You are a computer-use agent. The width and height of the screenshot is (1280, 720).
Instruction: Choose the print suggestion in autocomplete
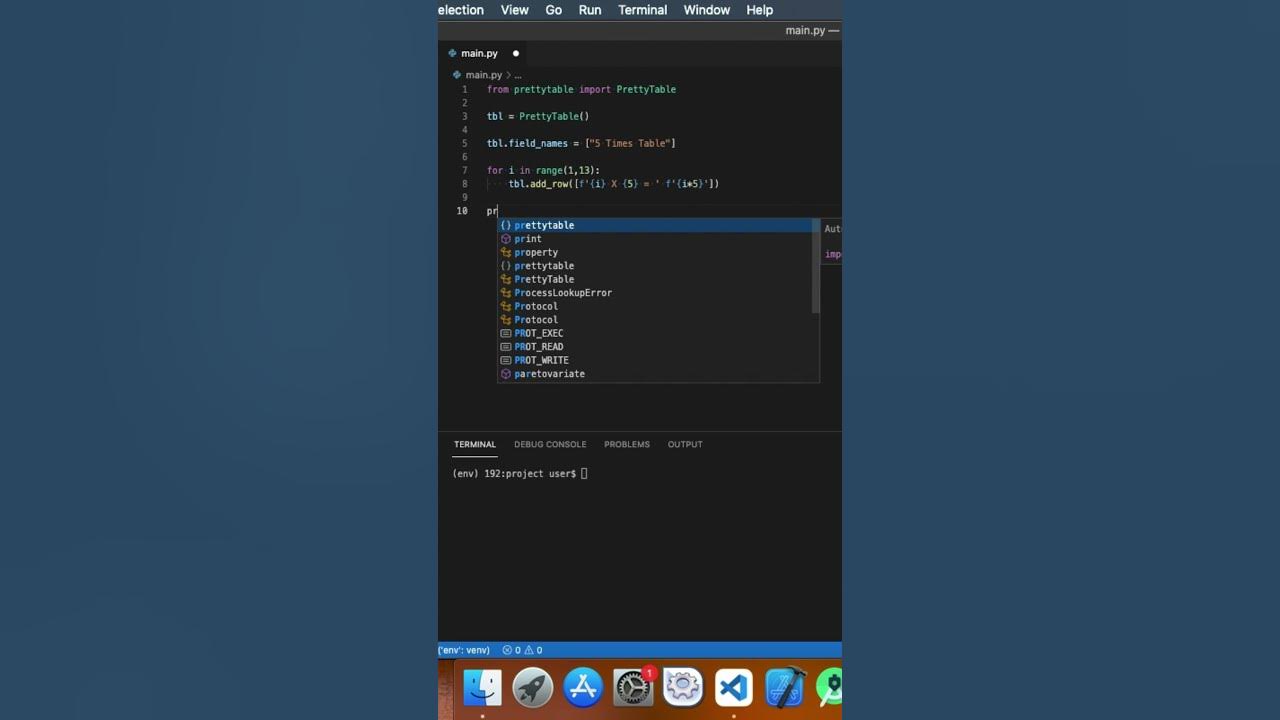pyautogui.click(x=658, y=239)
